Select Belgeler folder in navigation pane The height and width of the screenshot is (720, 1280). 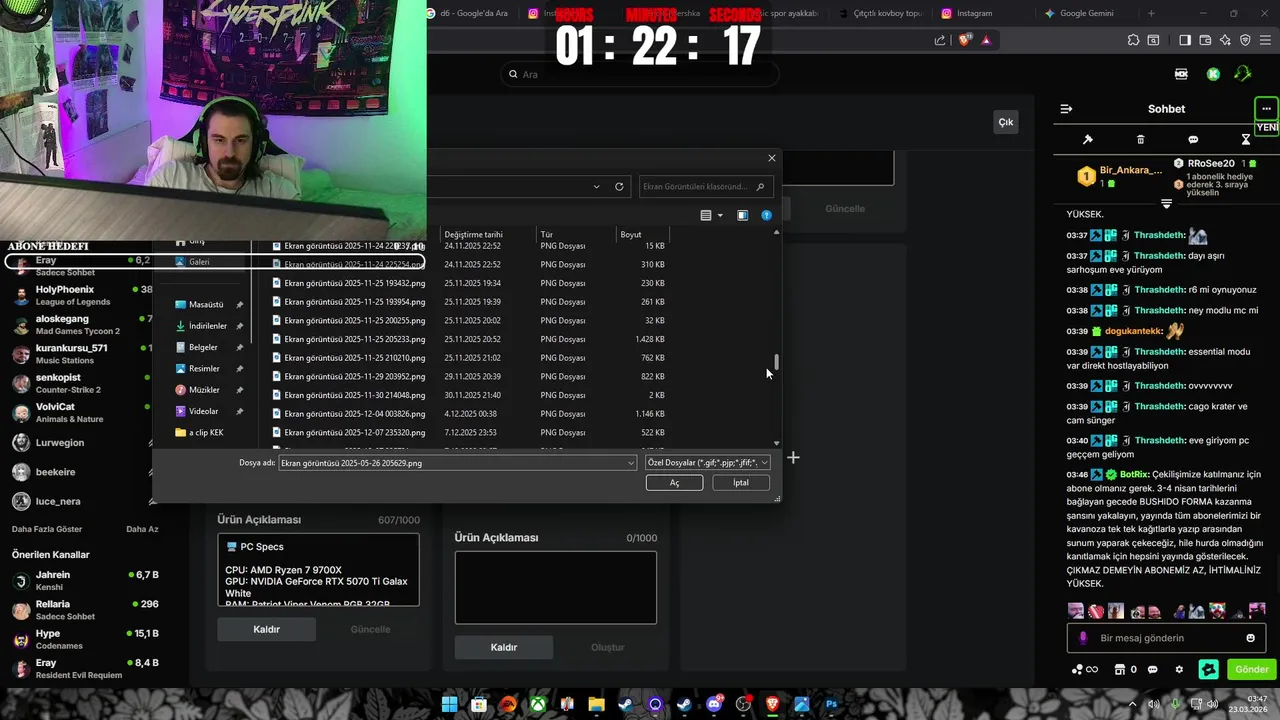(x=203, y=347)
